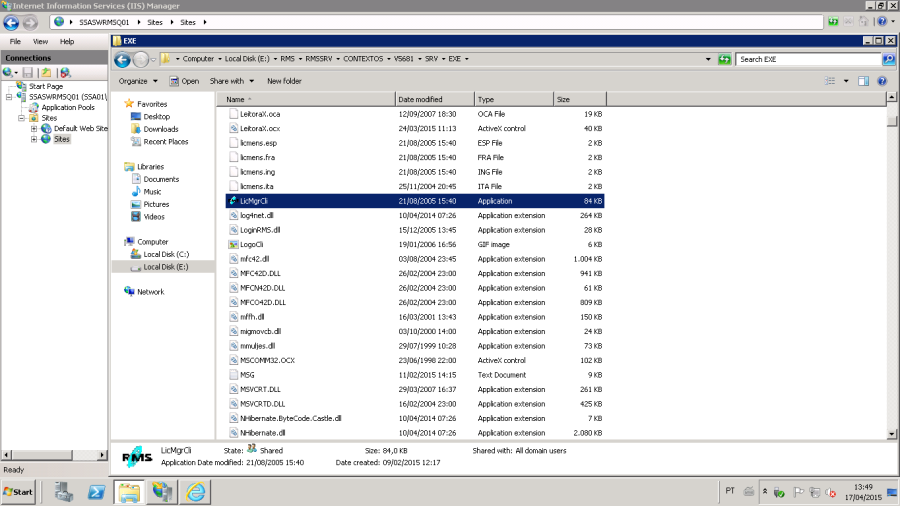Open the Help menu

pyautogui.click(x=67, y=41)
